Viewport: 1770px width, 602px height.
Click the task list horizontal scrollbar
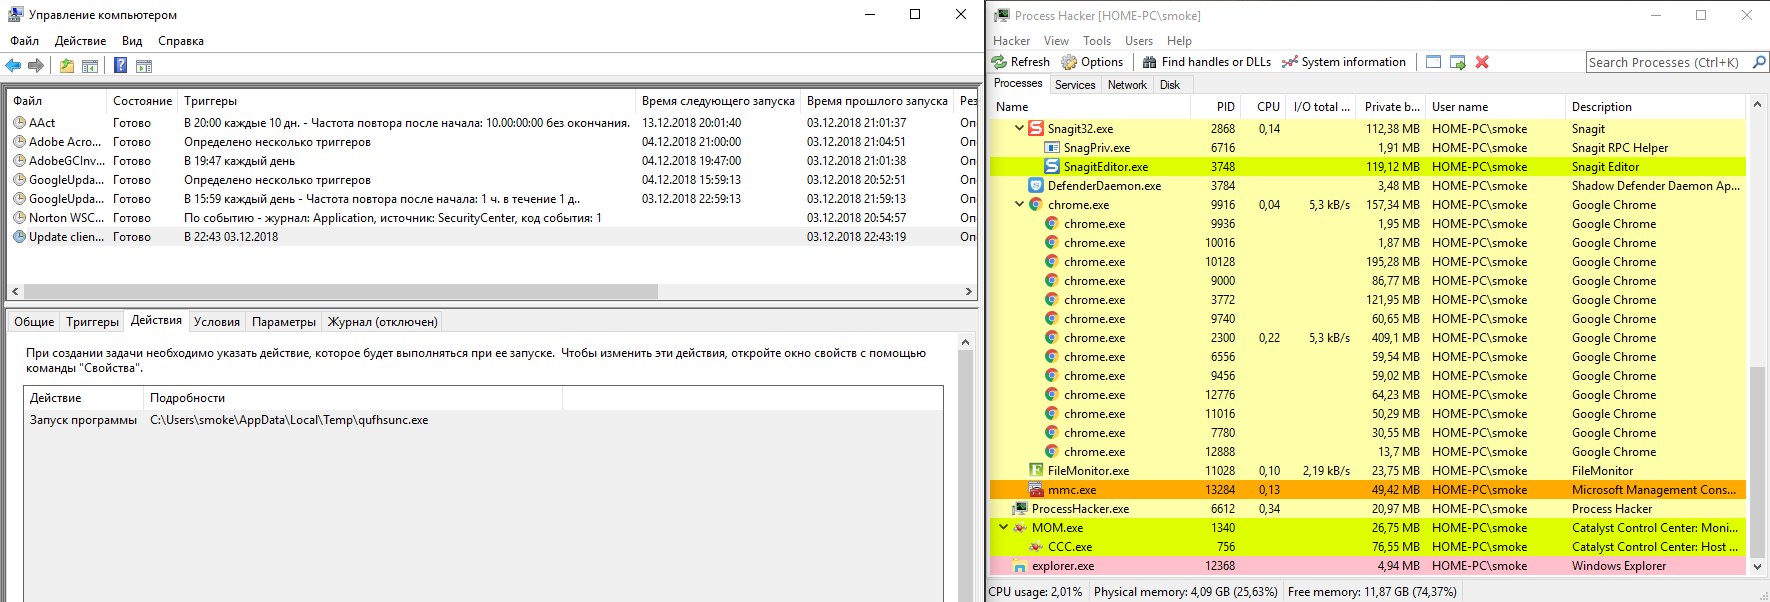tap(340, 292)
